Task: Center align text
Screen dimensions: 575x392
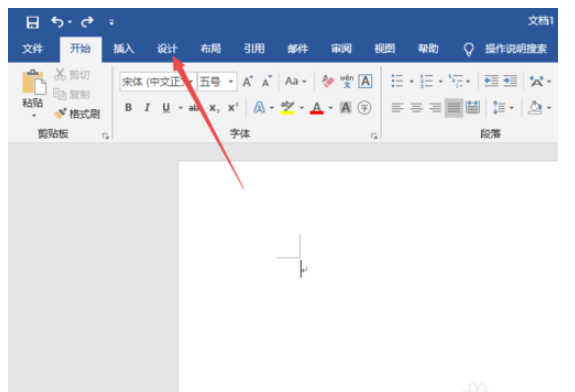Action: coord(416,107)
